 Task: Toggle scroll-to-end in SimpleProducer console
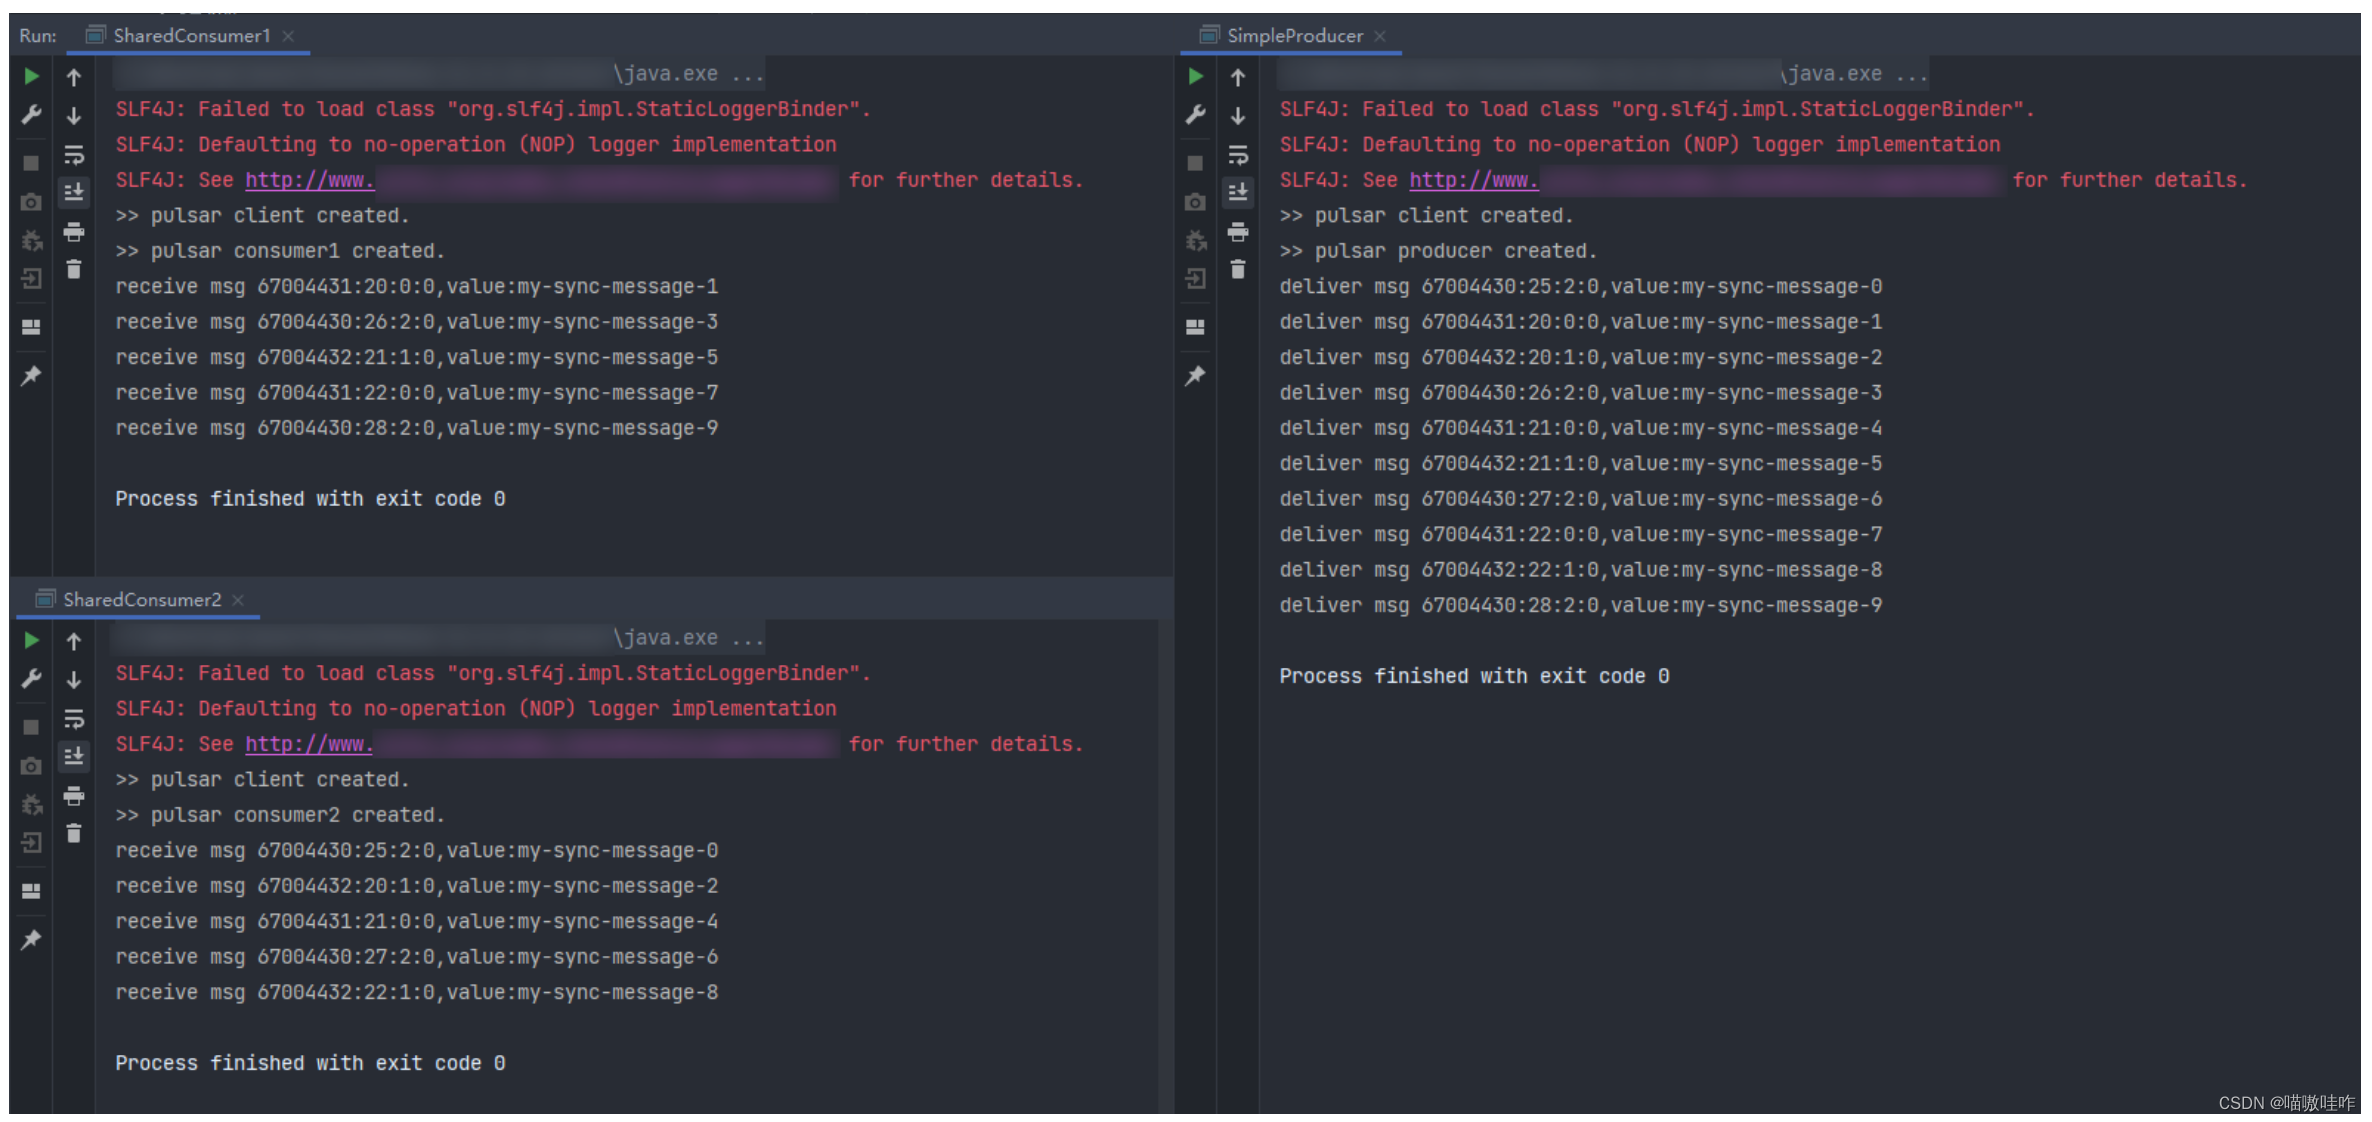[1238, 192]
